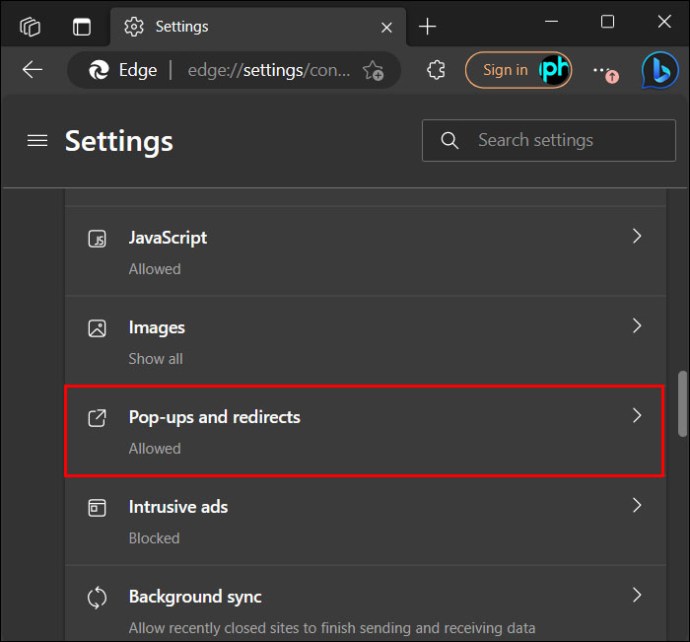Viewport: 690px width, 642px height.
Task: Open Pop-ups and redirects setting
Action: (x=364, y=431)
